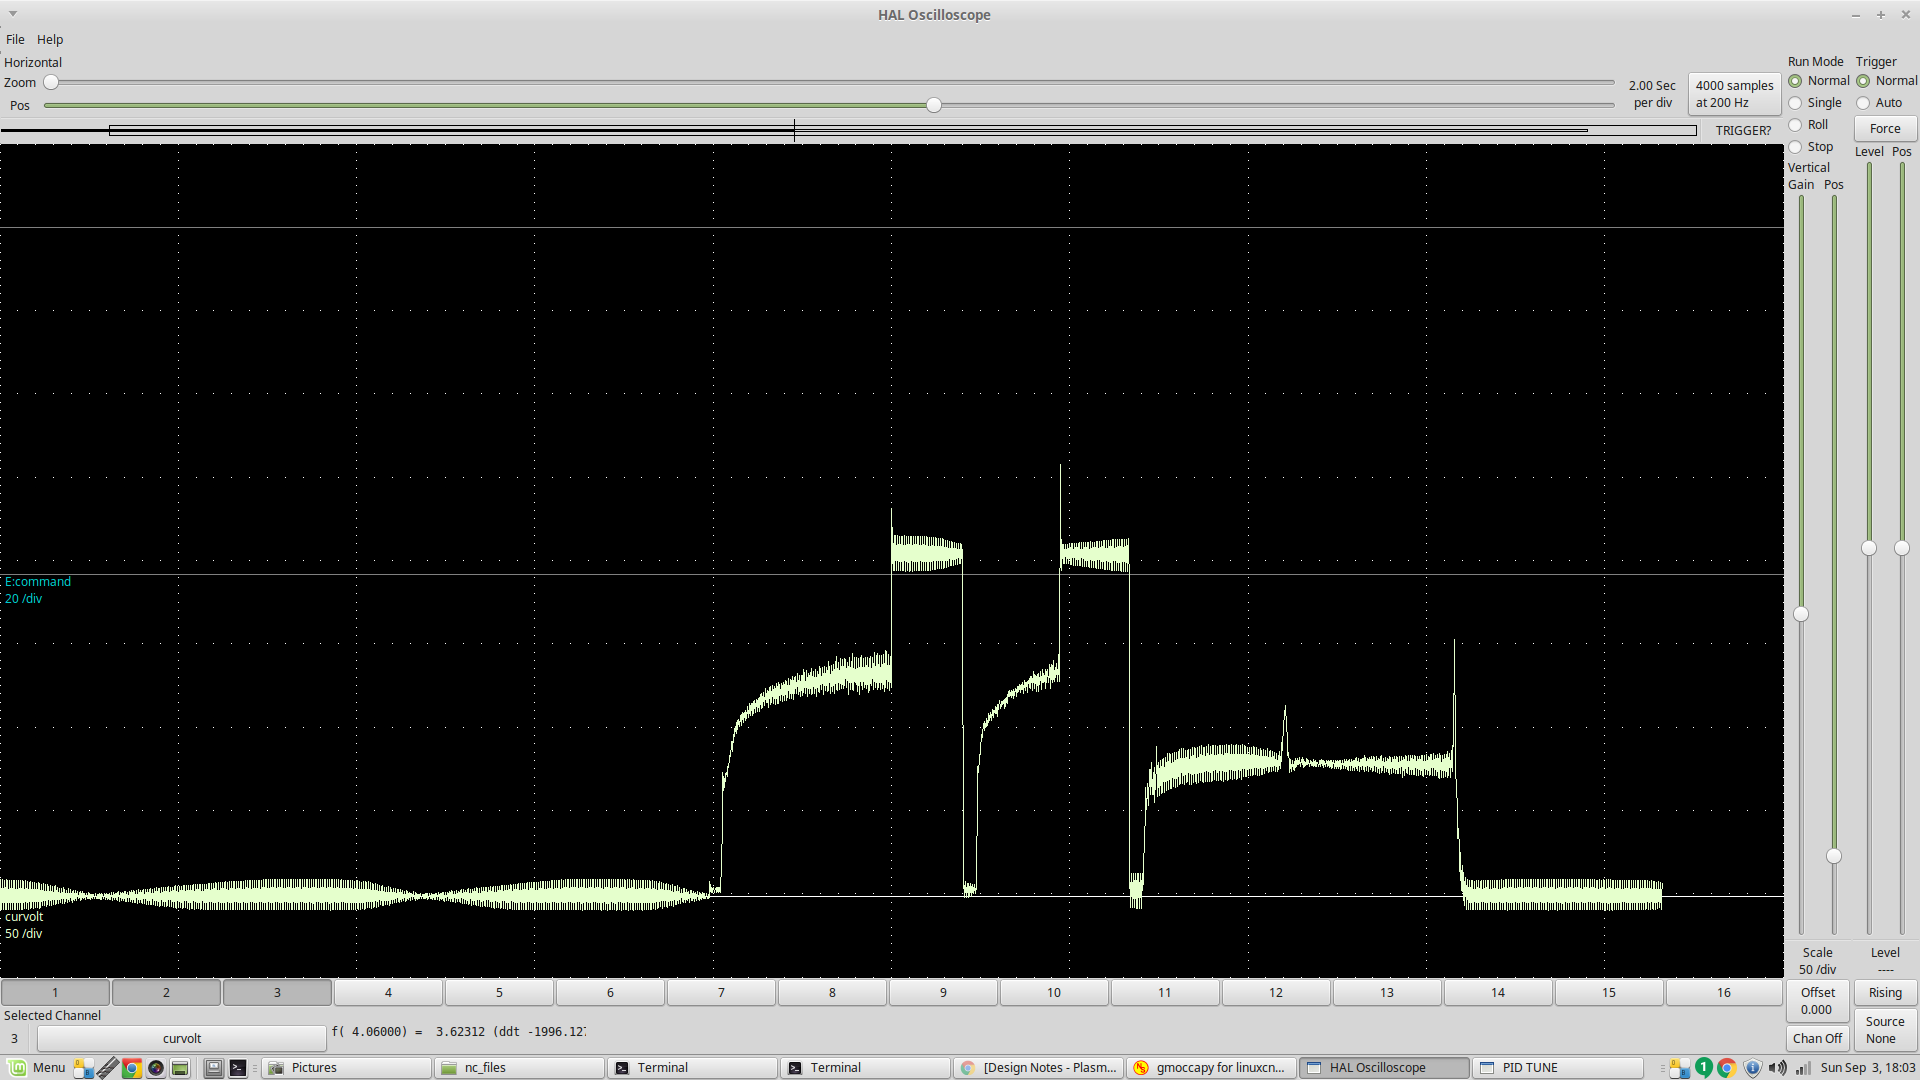Enable channel 16
This screenshot has height=1080, width=1920.
click(x=1724, y=992)
